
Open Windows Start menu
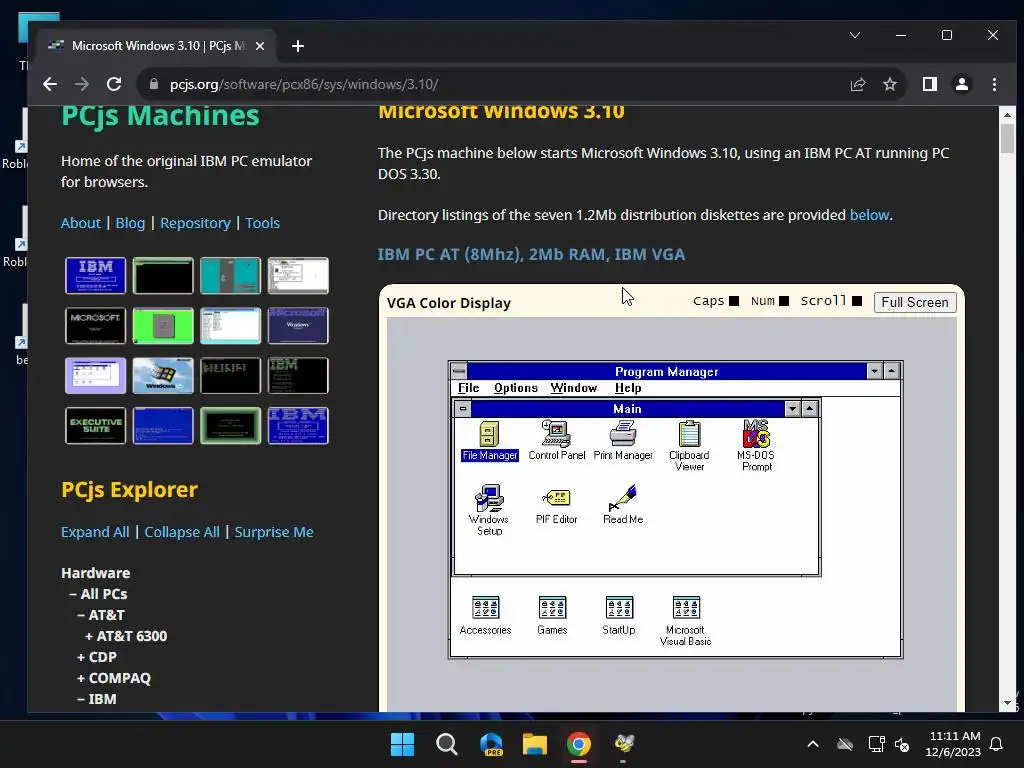[402, 744]
